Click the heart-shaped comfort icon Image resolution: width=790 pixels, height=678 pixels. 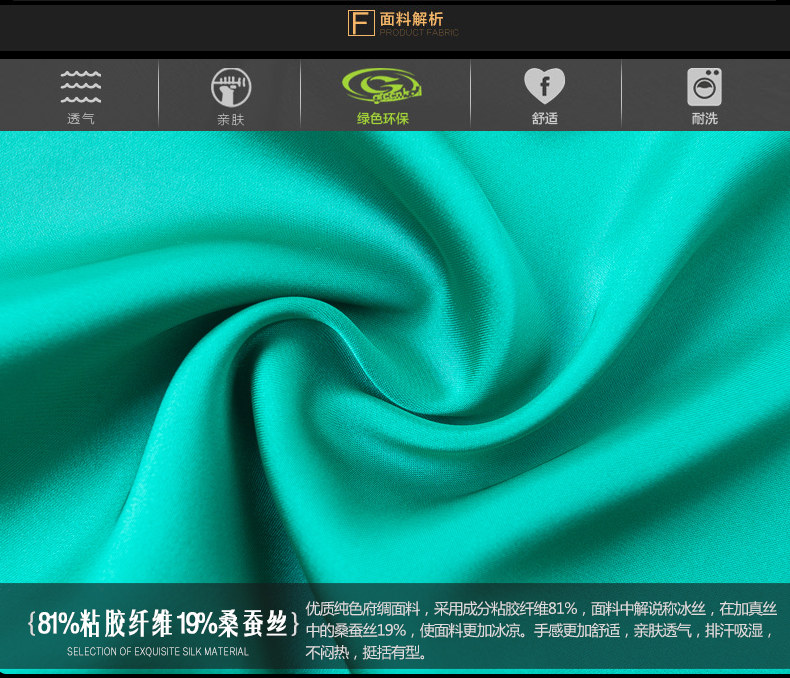pos(544,86)
